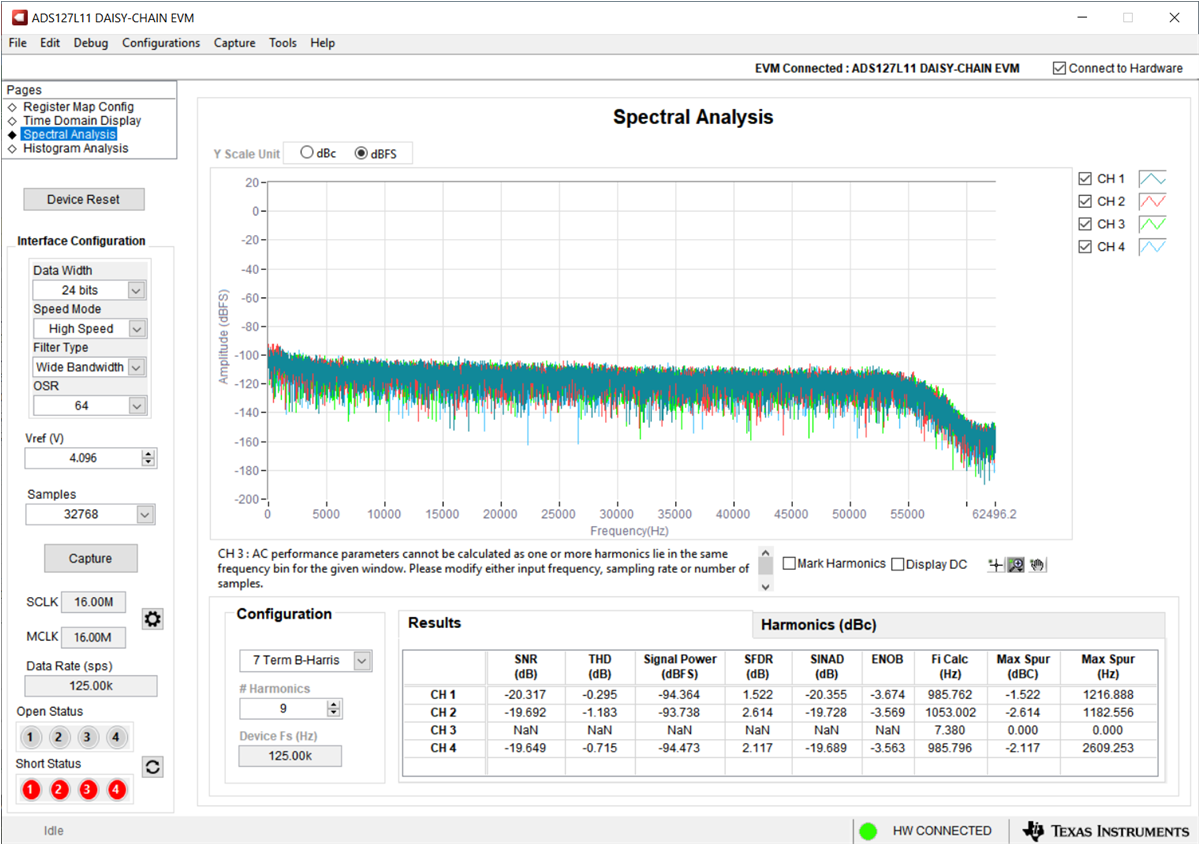
Task: Enable the Mark Harmonics checkbox
Action: click(789, 564)
